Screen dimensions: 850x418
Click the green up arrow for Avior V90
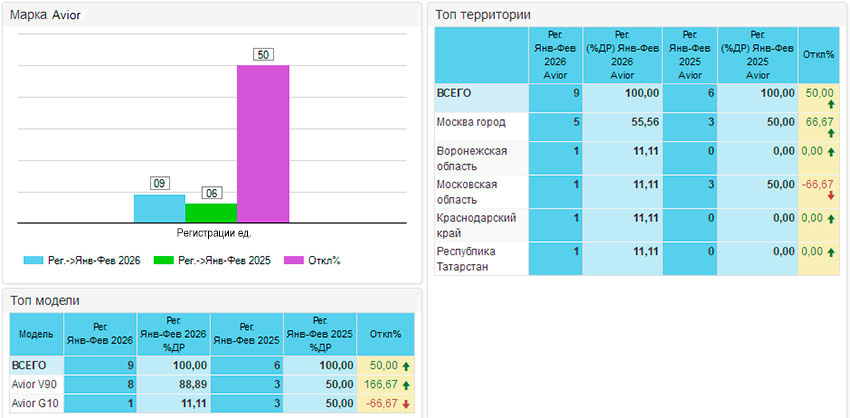pos(406,384)
